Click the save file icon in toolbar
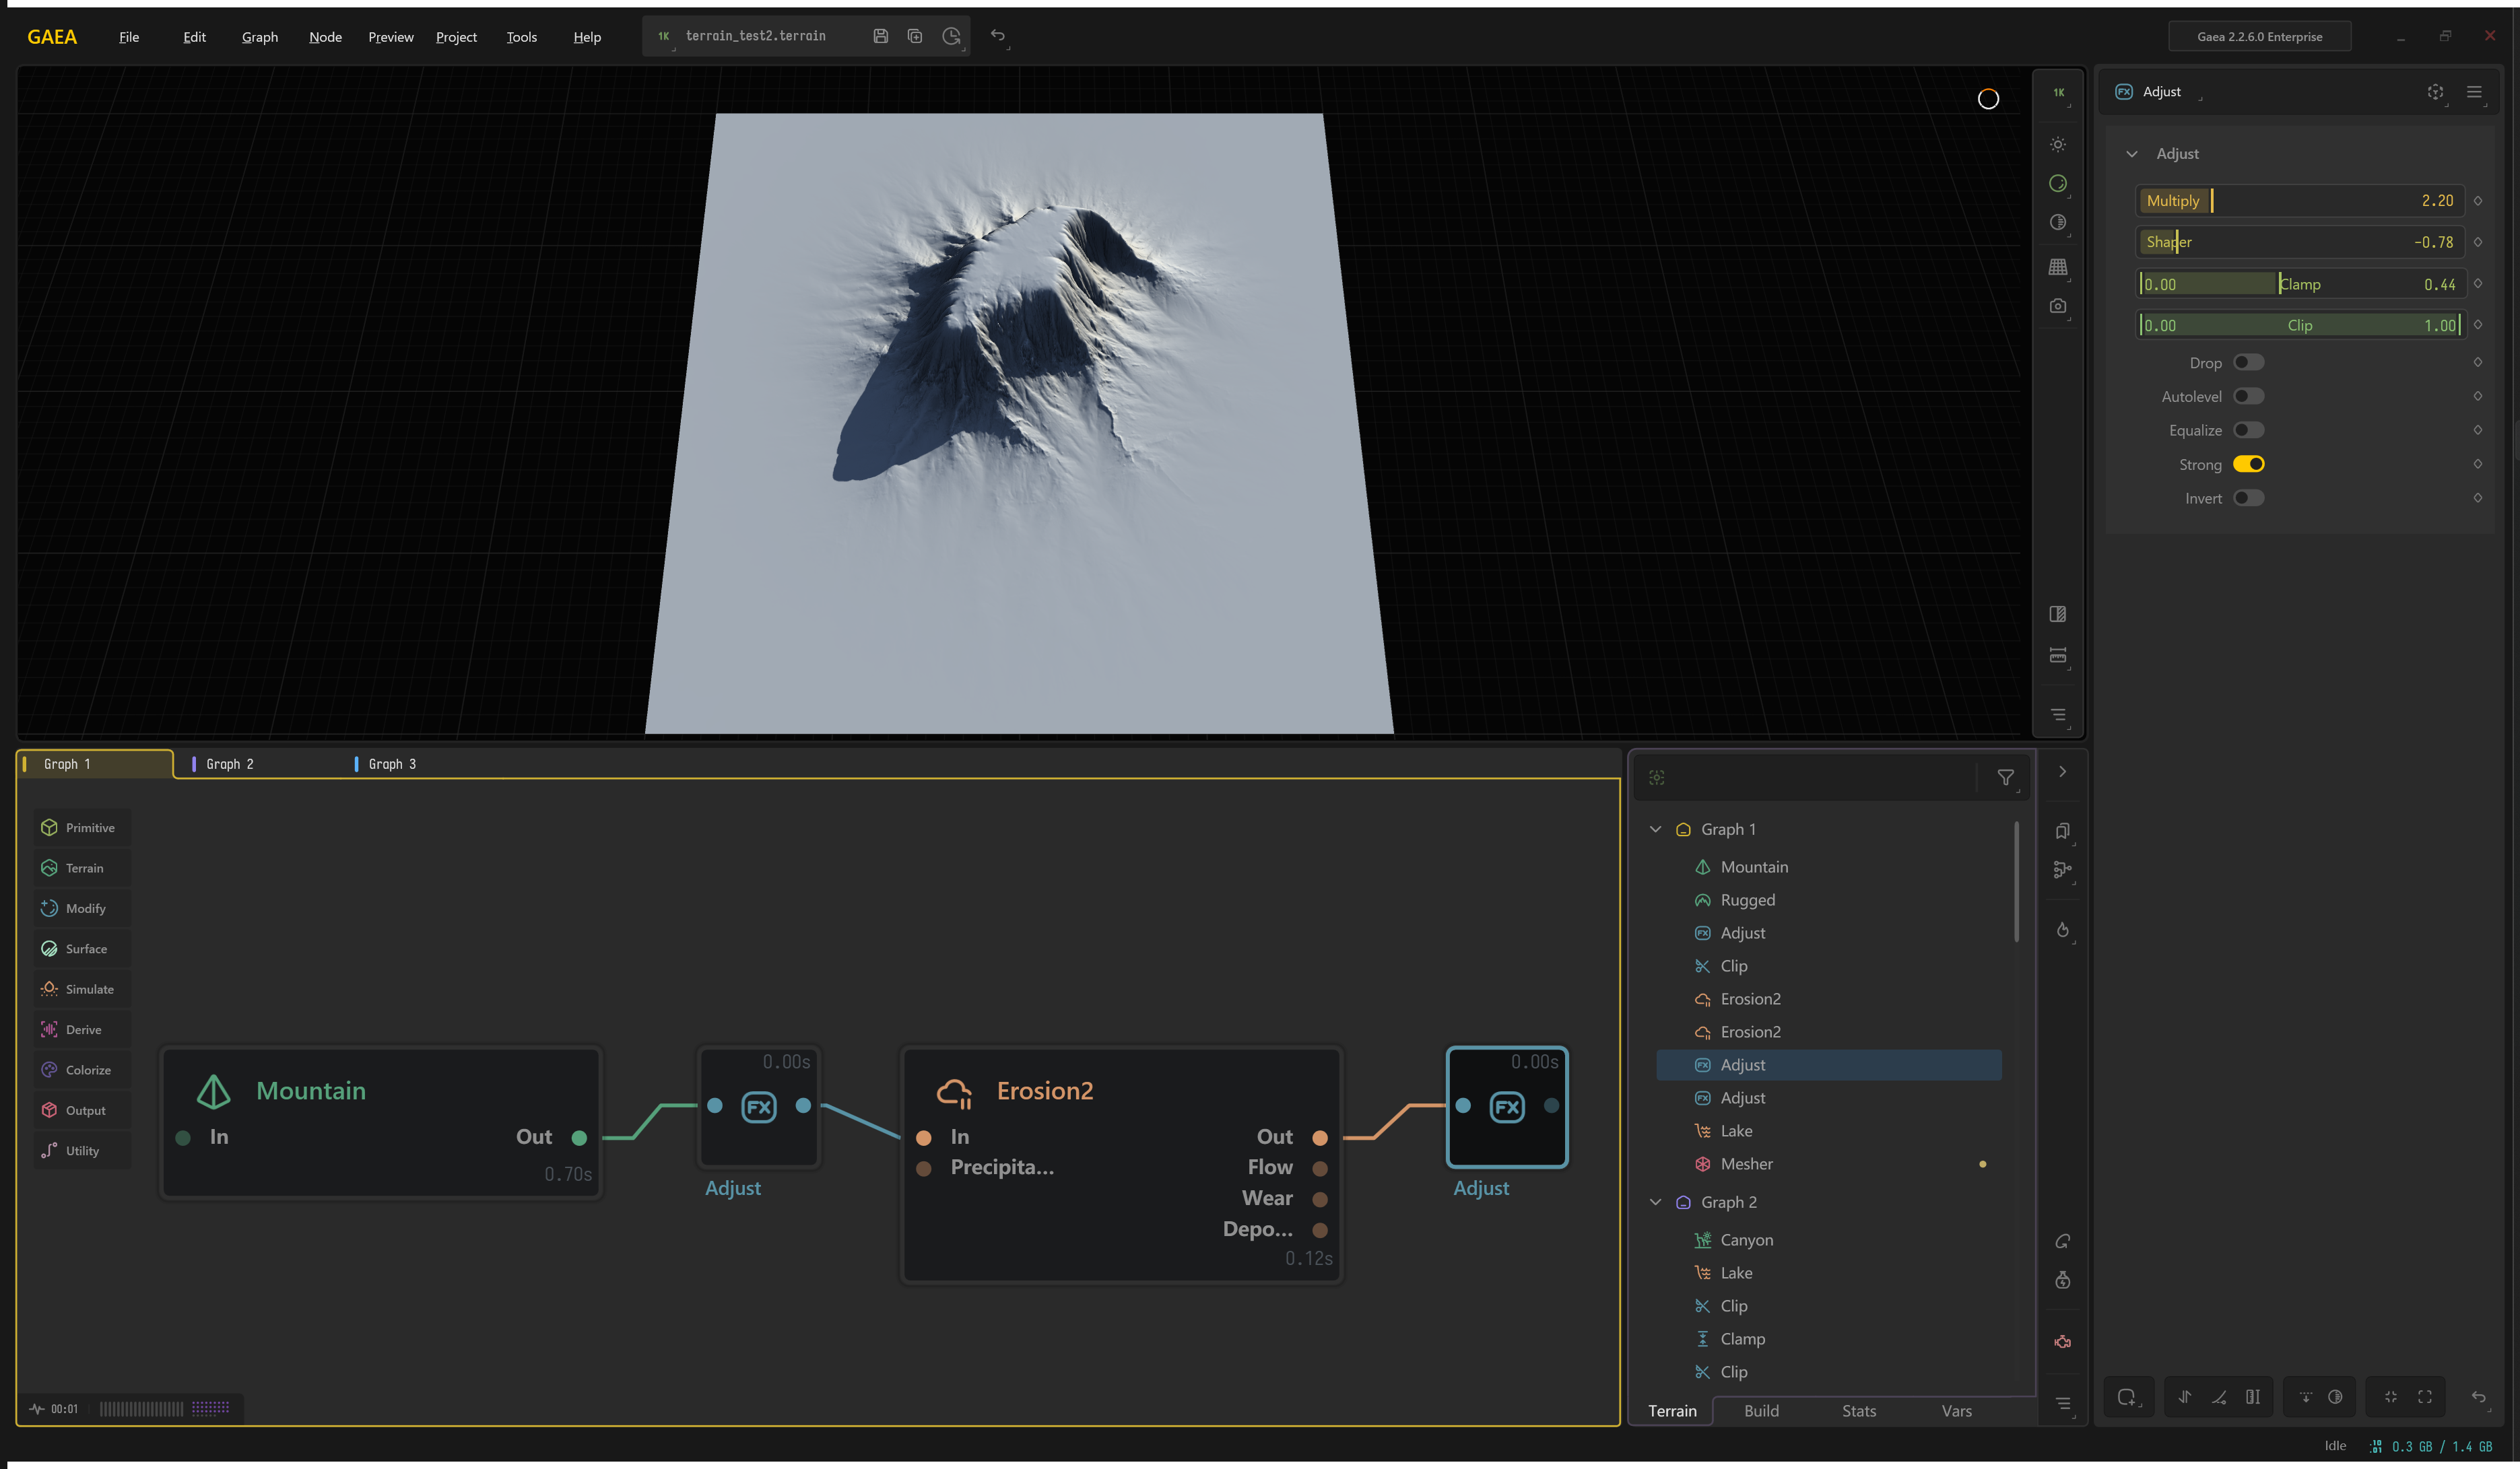The height and width of the screenshot is (1469, 2520). [x=880, y=36]
